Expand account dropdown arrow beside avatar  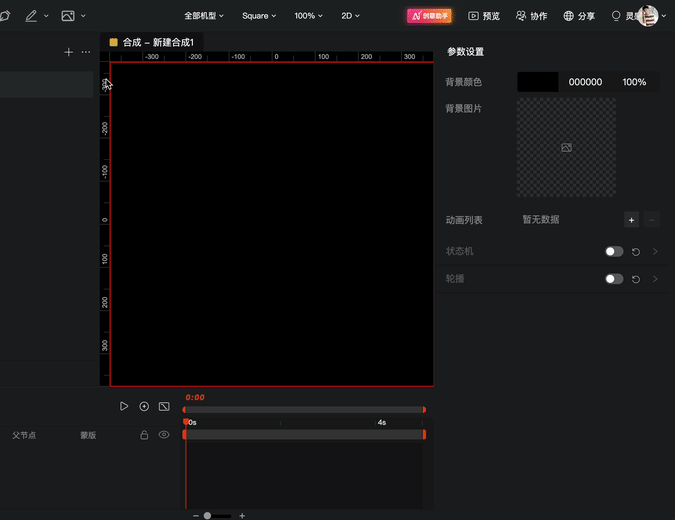click(x=664, y=16)
